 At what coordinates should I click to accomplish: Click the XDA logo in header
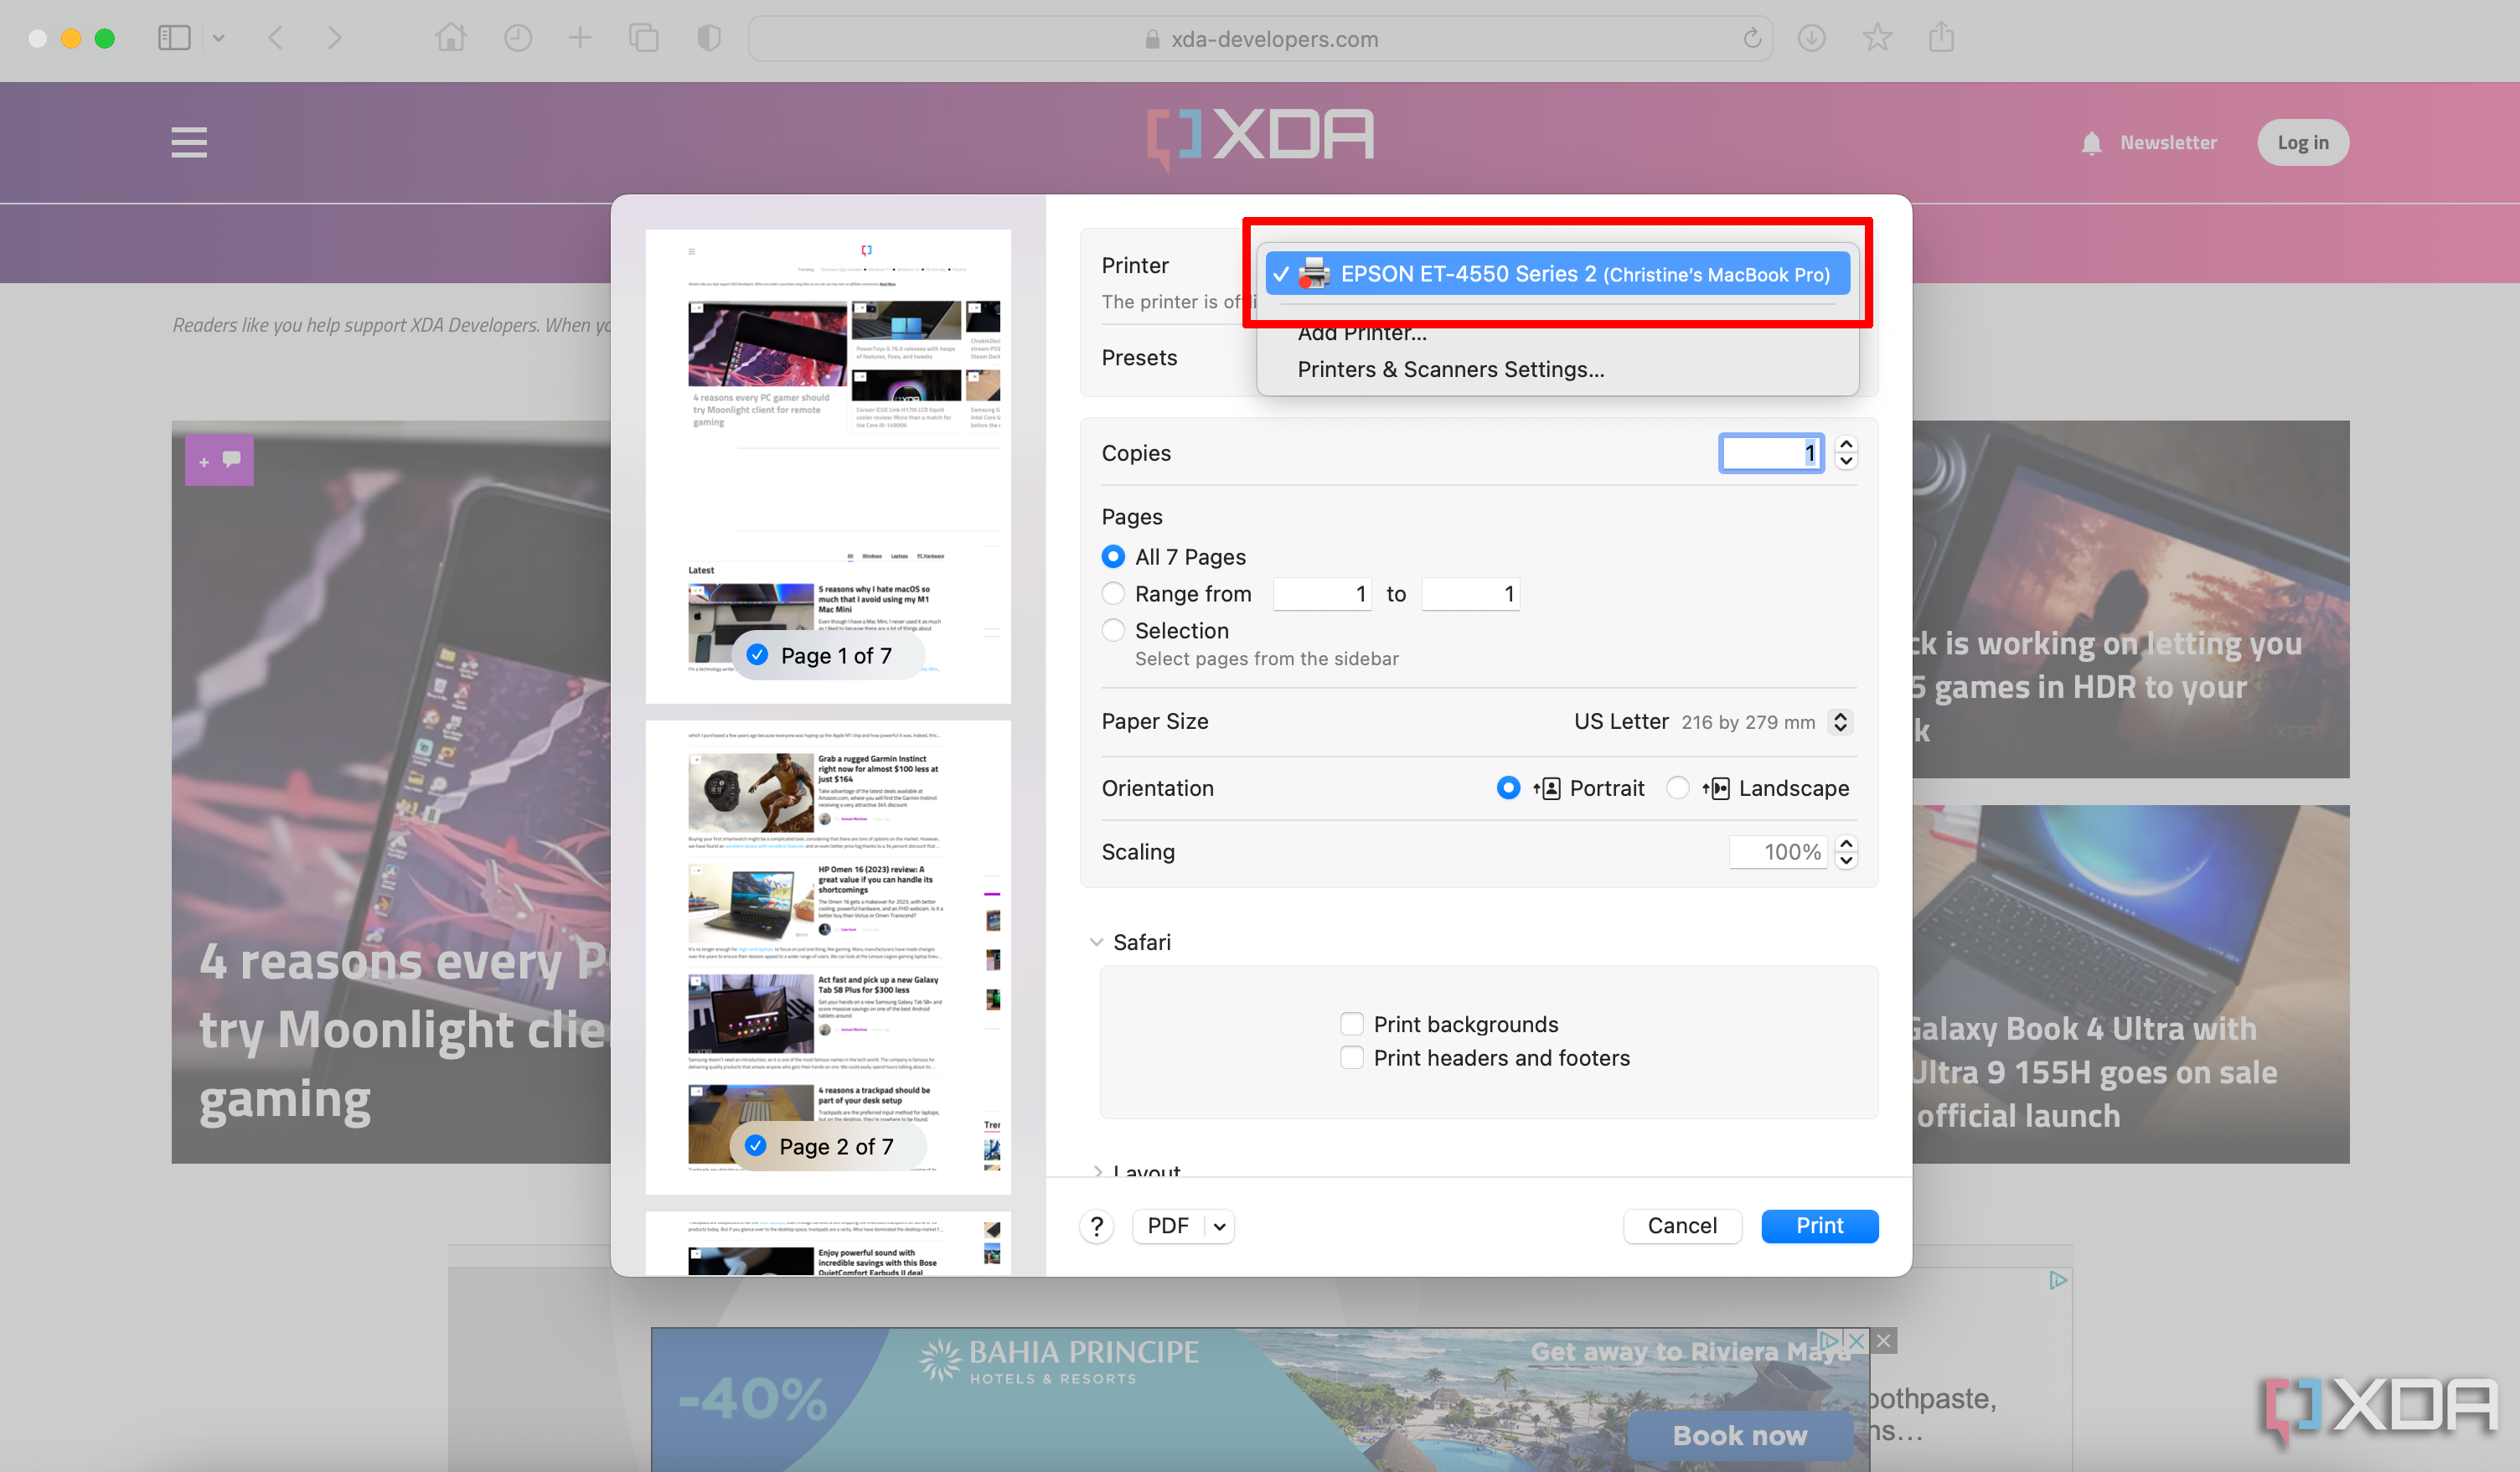pyautogui.click(x=1260, y=138)
